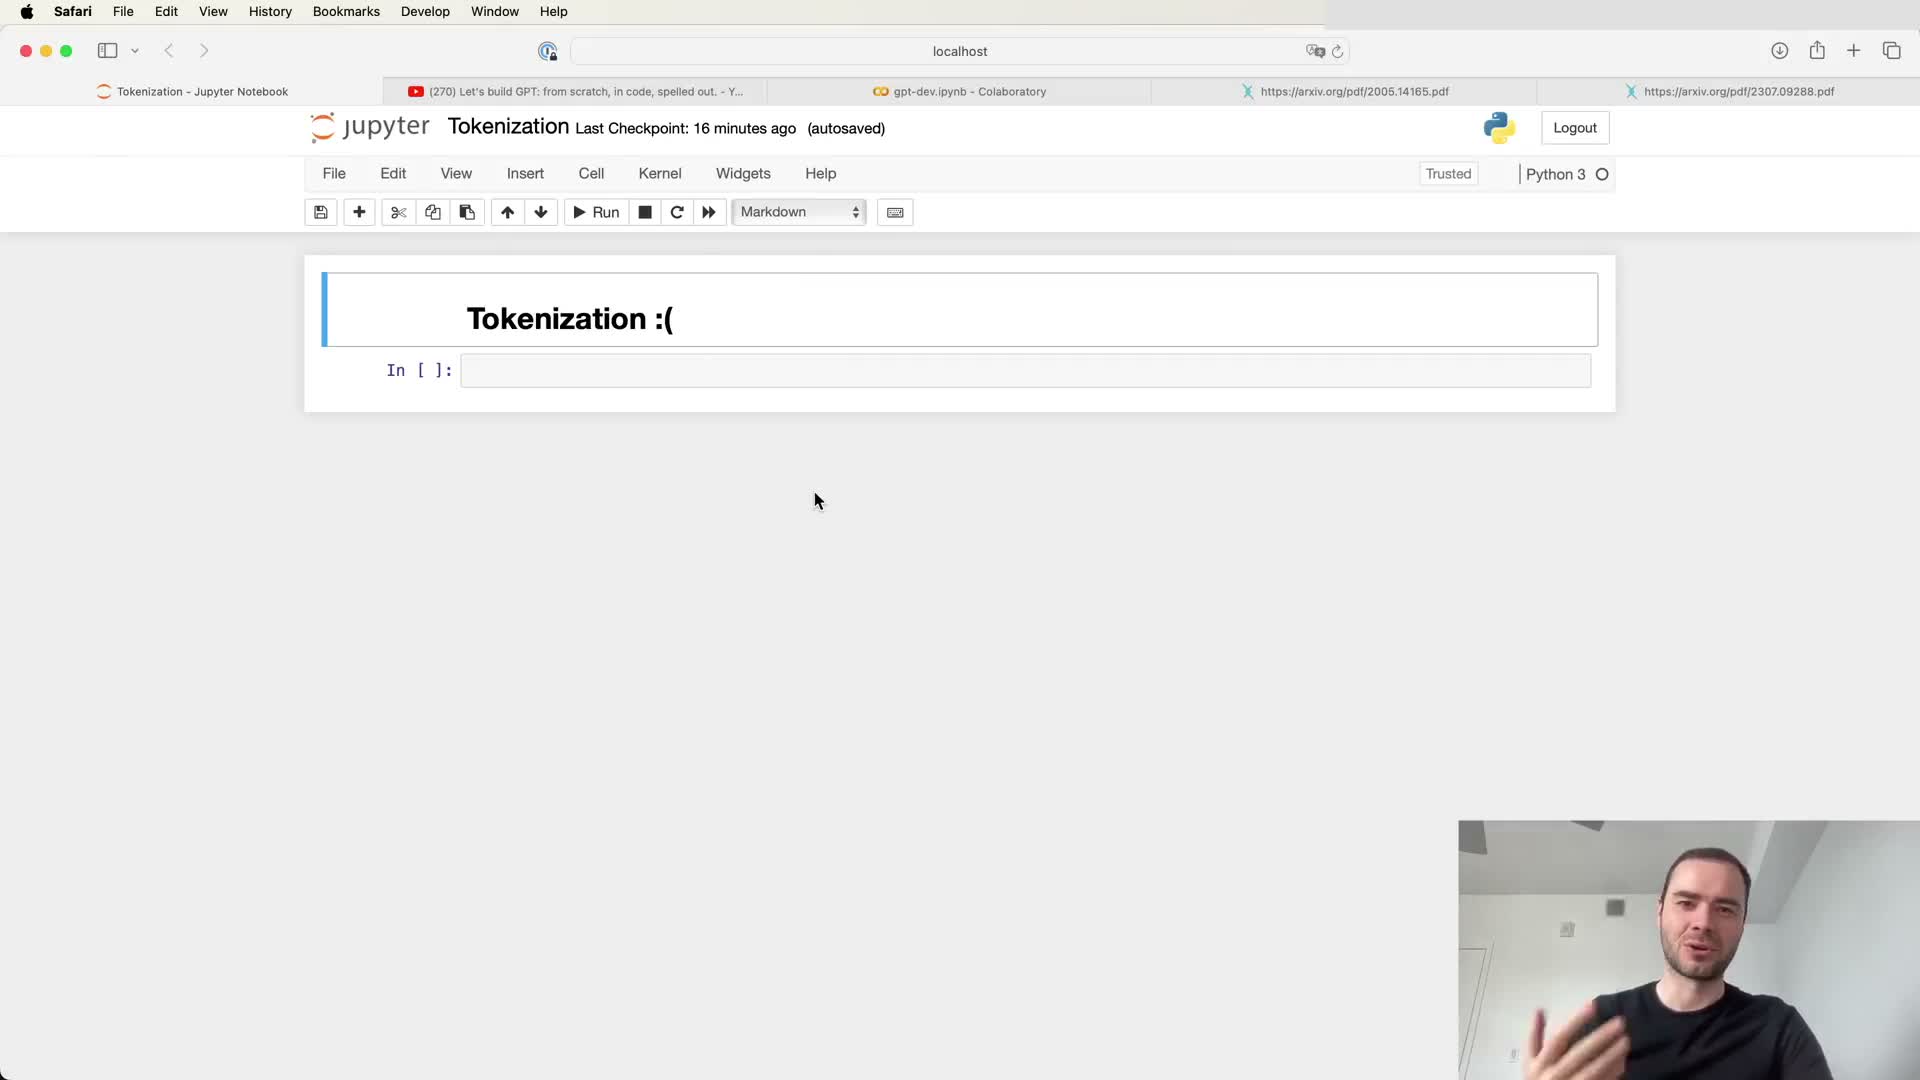This screenshot has width=1920, height=1080.
Task: Interrupt the kernel with stop icon
Action: click(645, 212)
